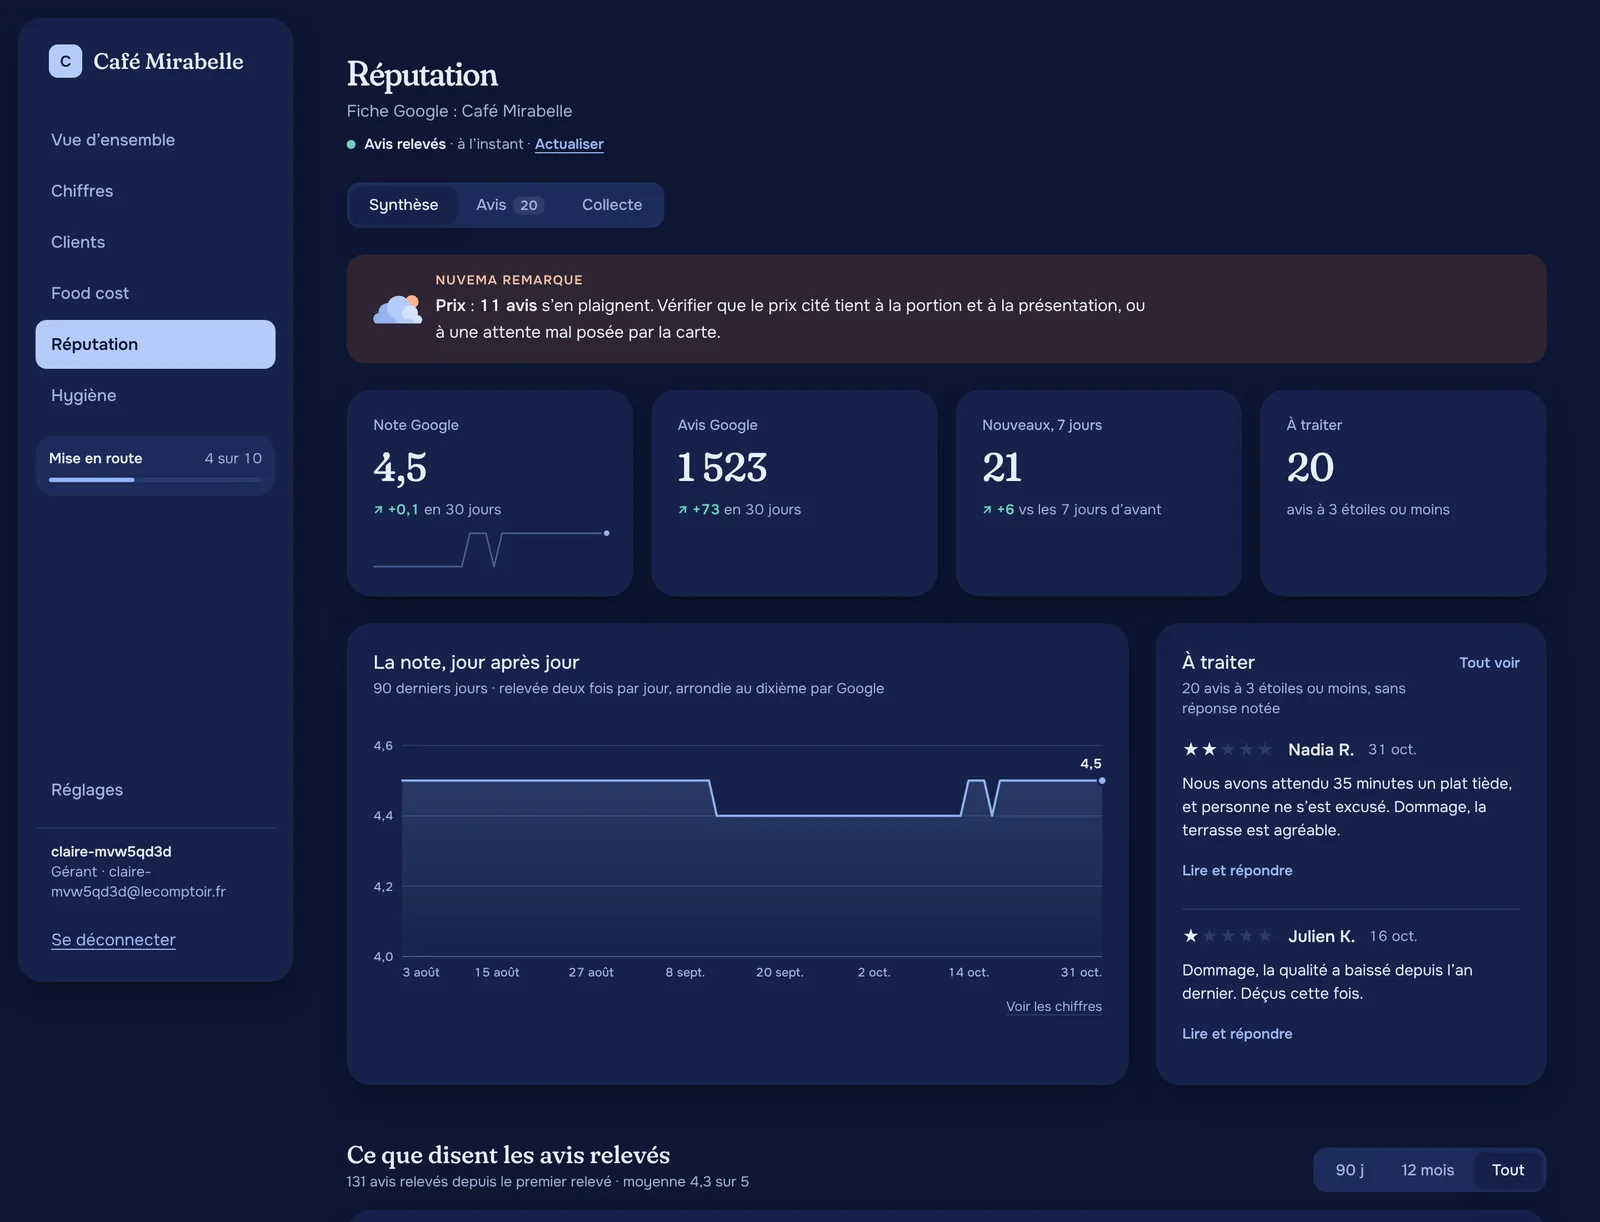
Task: Click the green status dot beside Avis relevés
Action: 351,144
